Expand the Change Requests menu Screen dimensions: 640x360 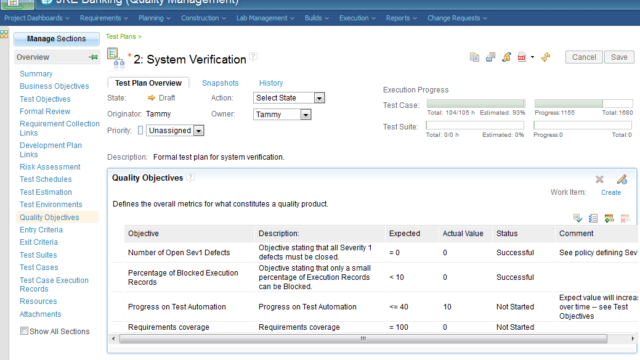457,18
